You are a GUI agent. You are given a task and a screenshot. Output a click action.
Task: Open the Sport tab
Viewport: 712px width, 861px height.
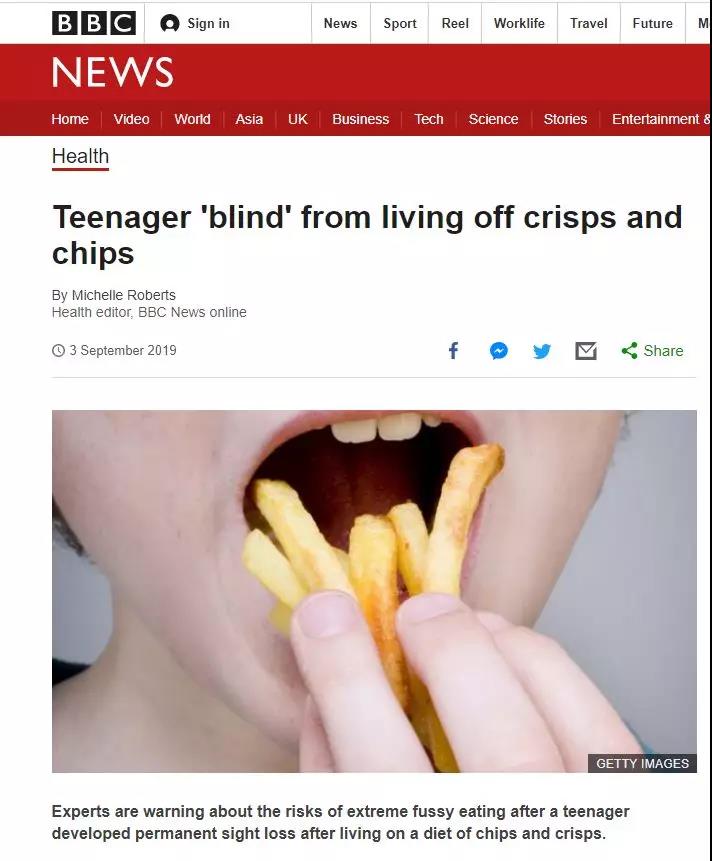pyautogui.click(x=400, y=23)
